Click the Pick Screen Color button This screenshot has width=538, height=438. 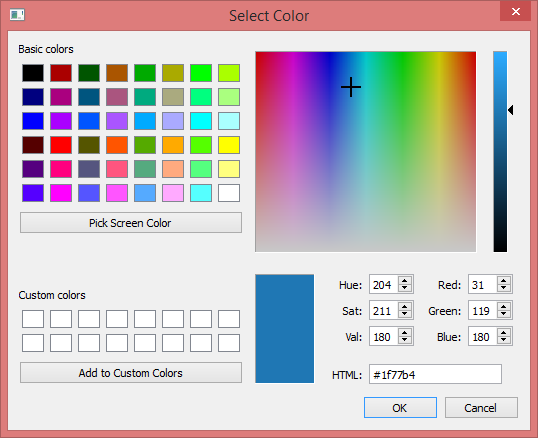coord(131,223)
